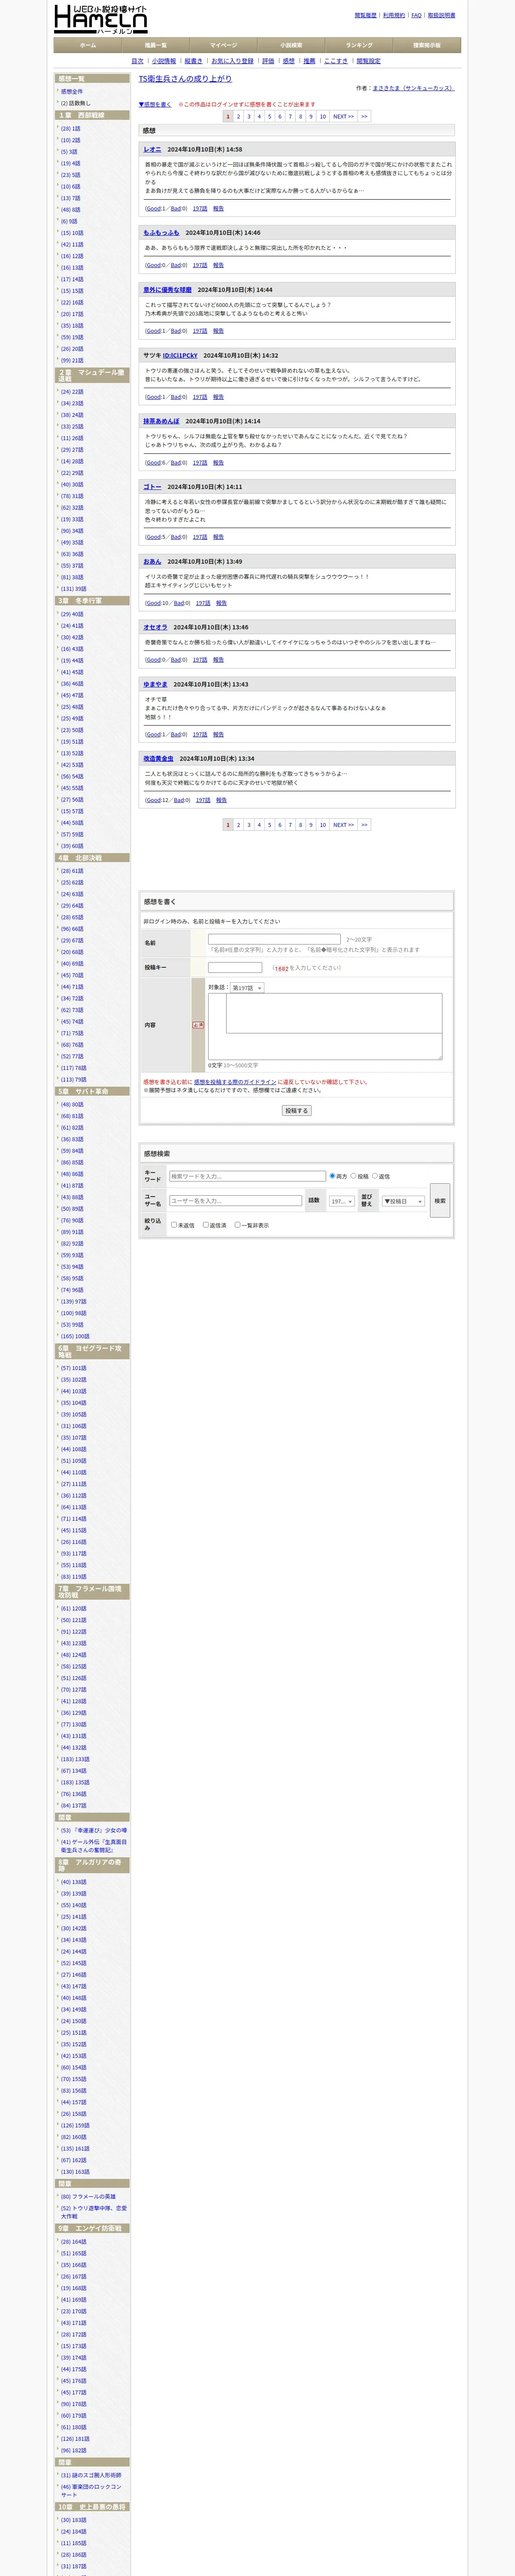Open the 推薦一覧 navigation tab

156,45
